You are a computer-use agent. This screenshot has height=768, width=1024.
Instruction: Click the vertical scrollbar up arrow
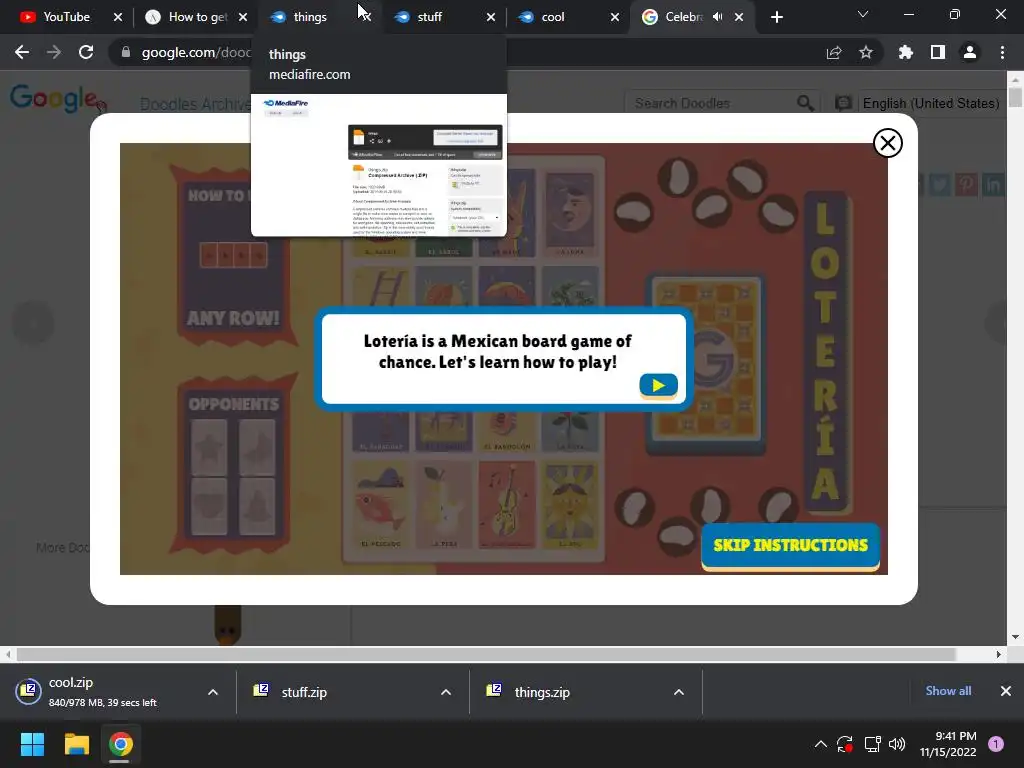click(x=1015, y=79)
